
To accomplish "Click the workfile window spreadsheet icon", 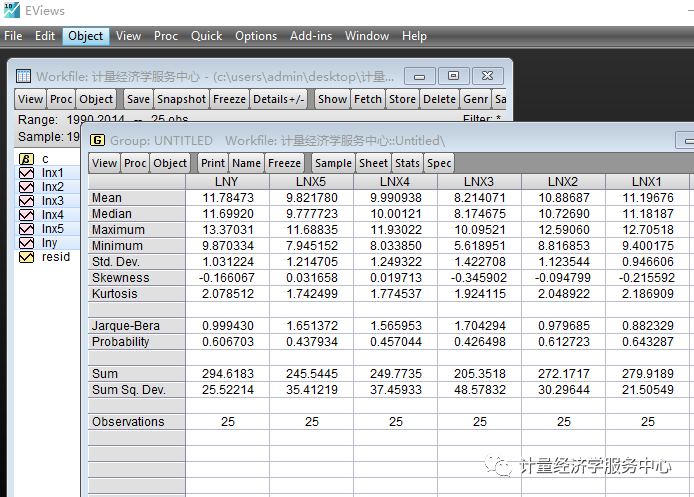I will pyautogui.click(x=23, y=76).
